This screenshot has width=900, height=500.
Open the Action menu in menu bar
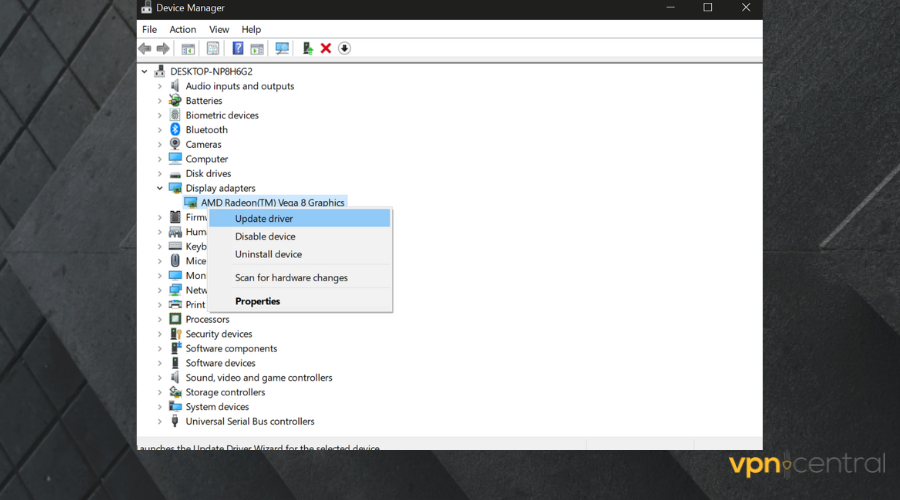pyautogui.click(x=182, y=30)
